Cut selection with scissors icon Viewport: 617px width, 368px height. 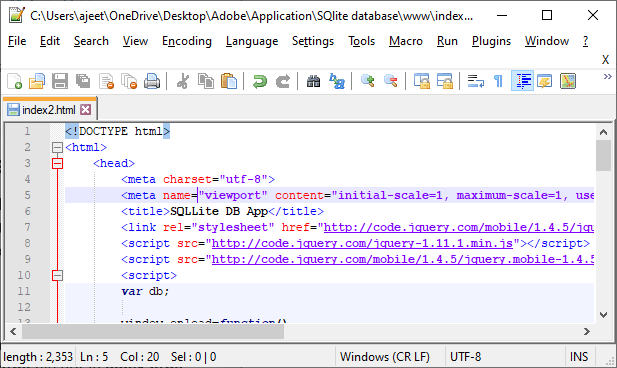point(183,81)
